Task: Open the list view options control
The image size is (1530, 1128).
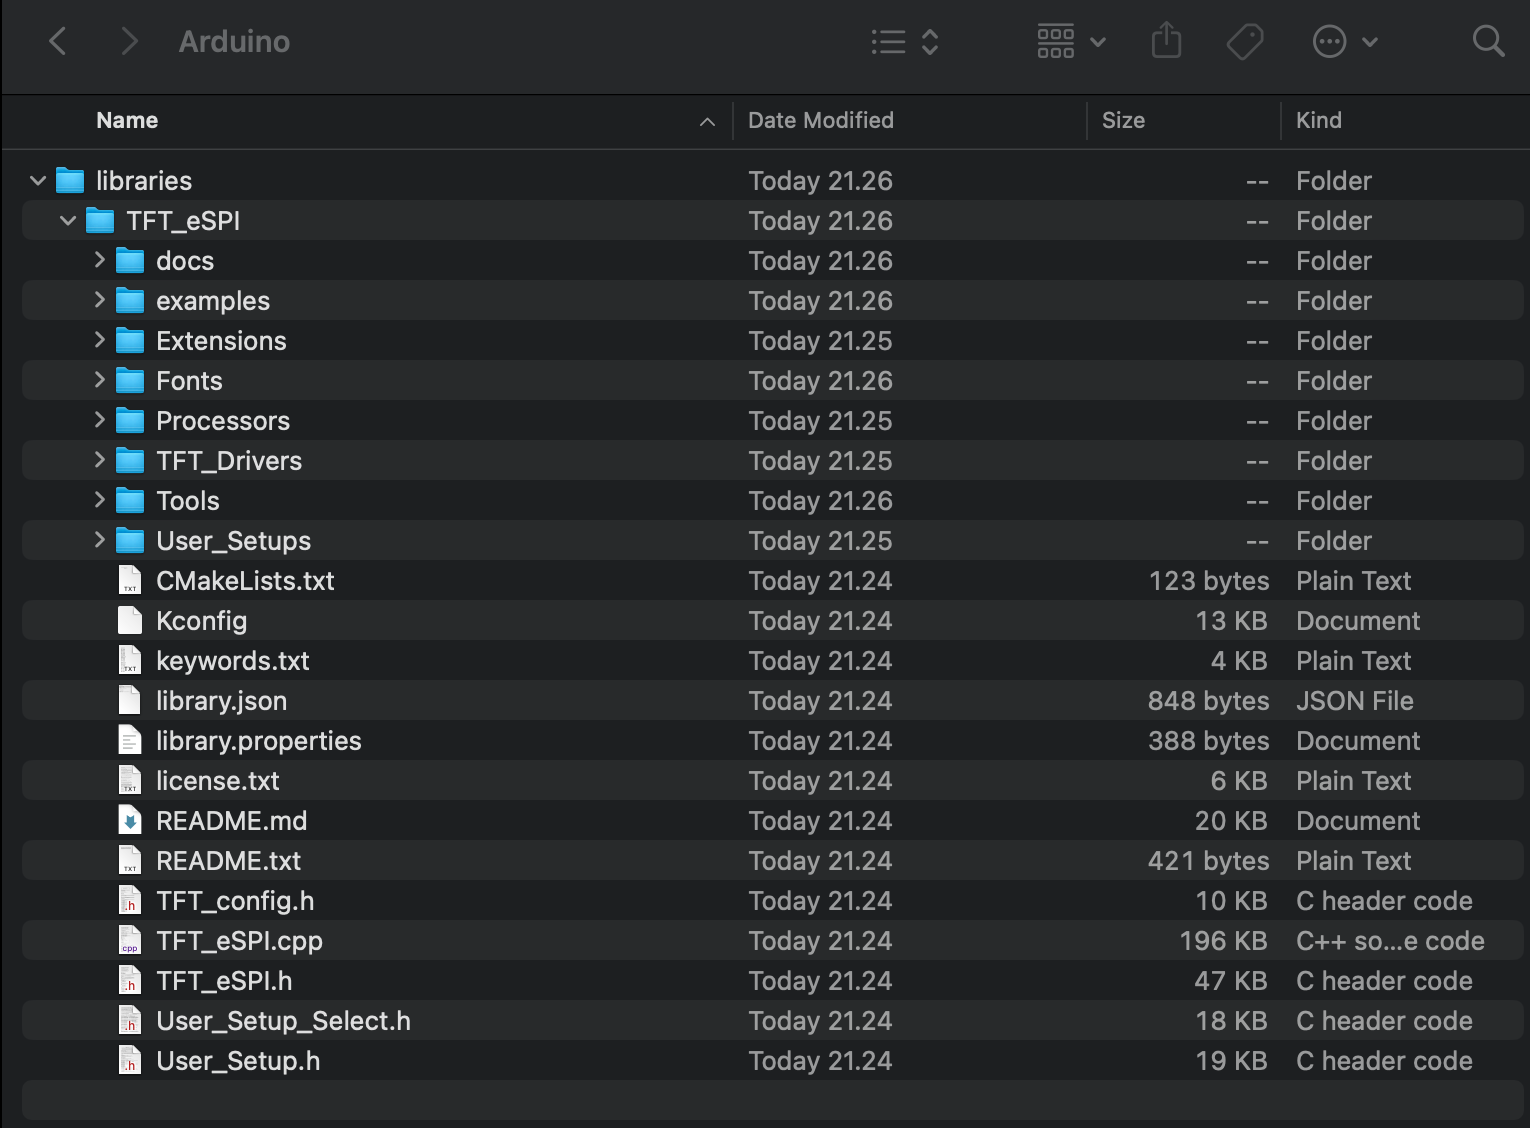Action: [x=904, y=41]
